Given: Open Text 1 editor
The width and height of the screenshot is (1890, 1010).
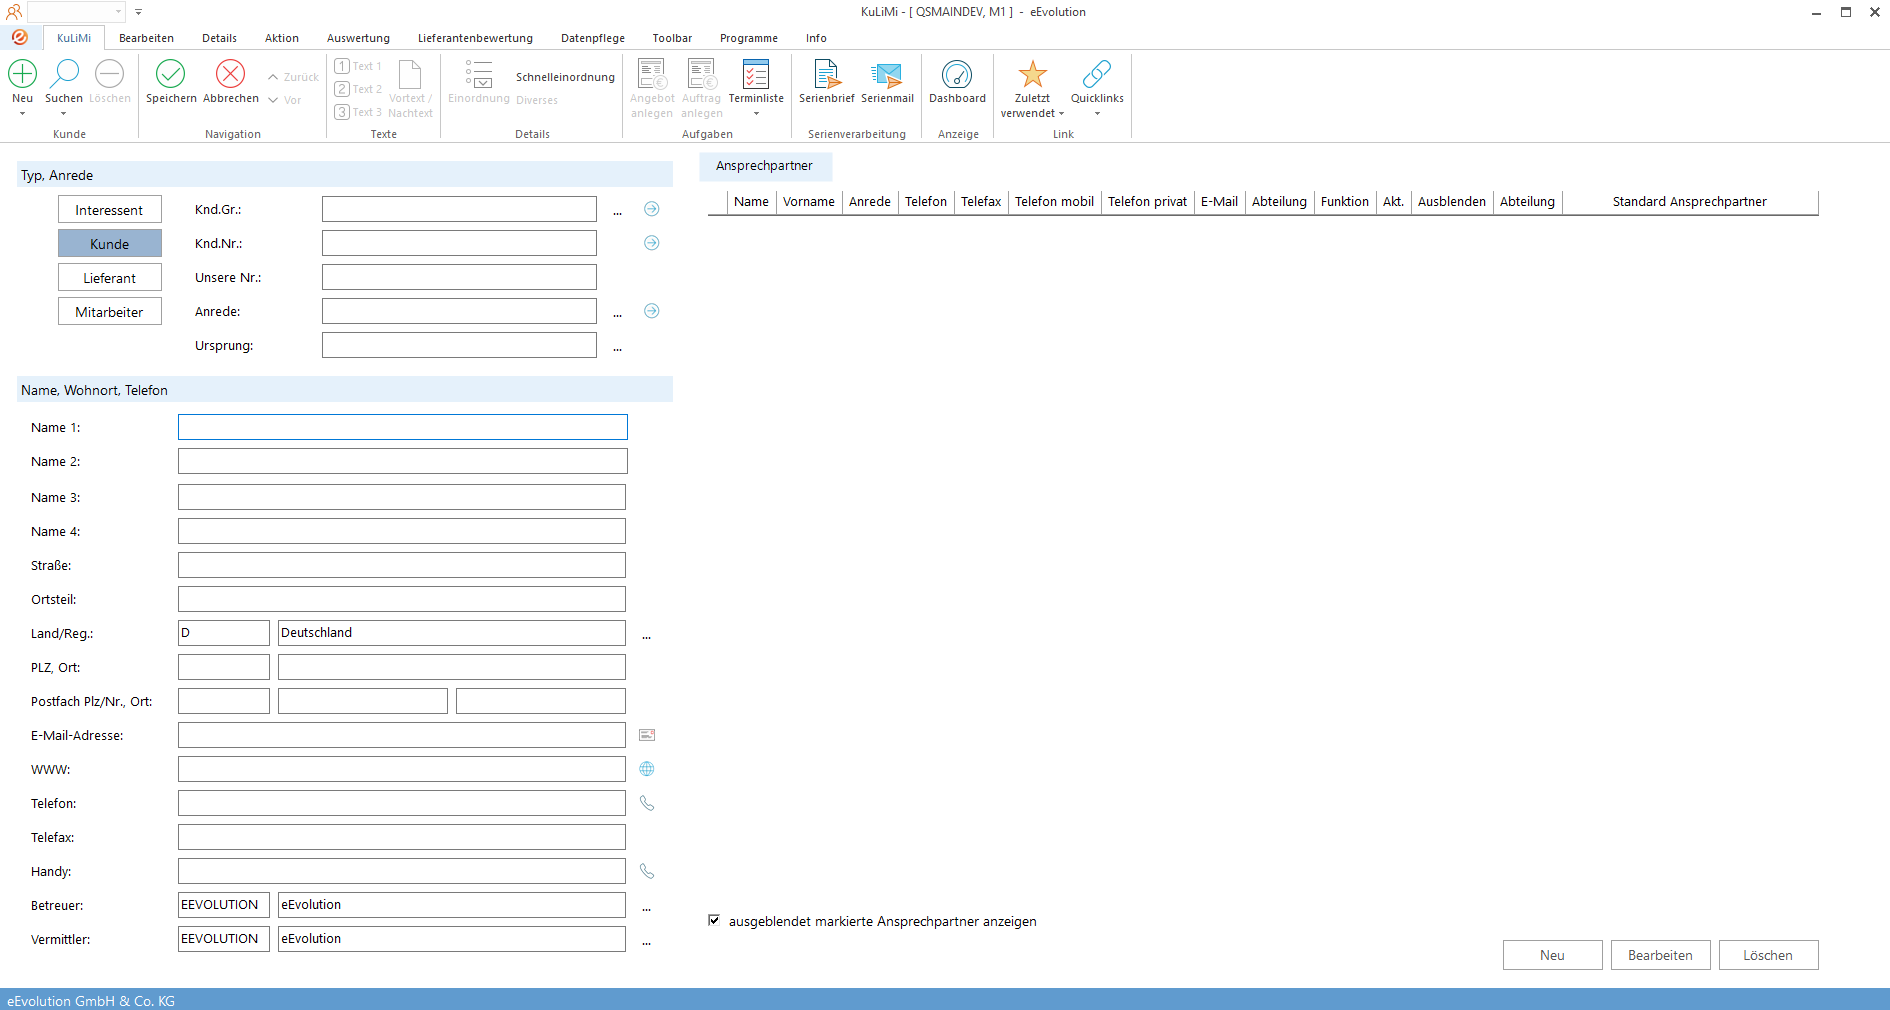Looking at the screenshot, I should (x=358, y=66).
